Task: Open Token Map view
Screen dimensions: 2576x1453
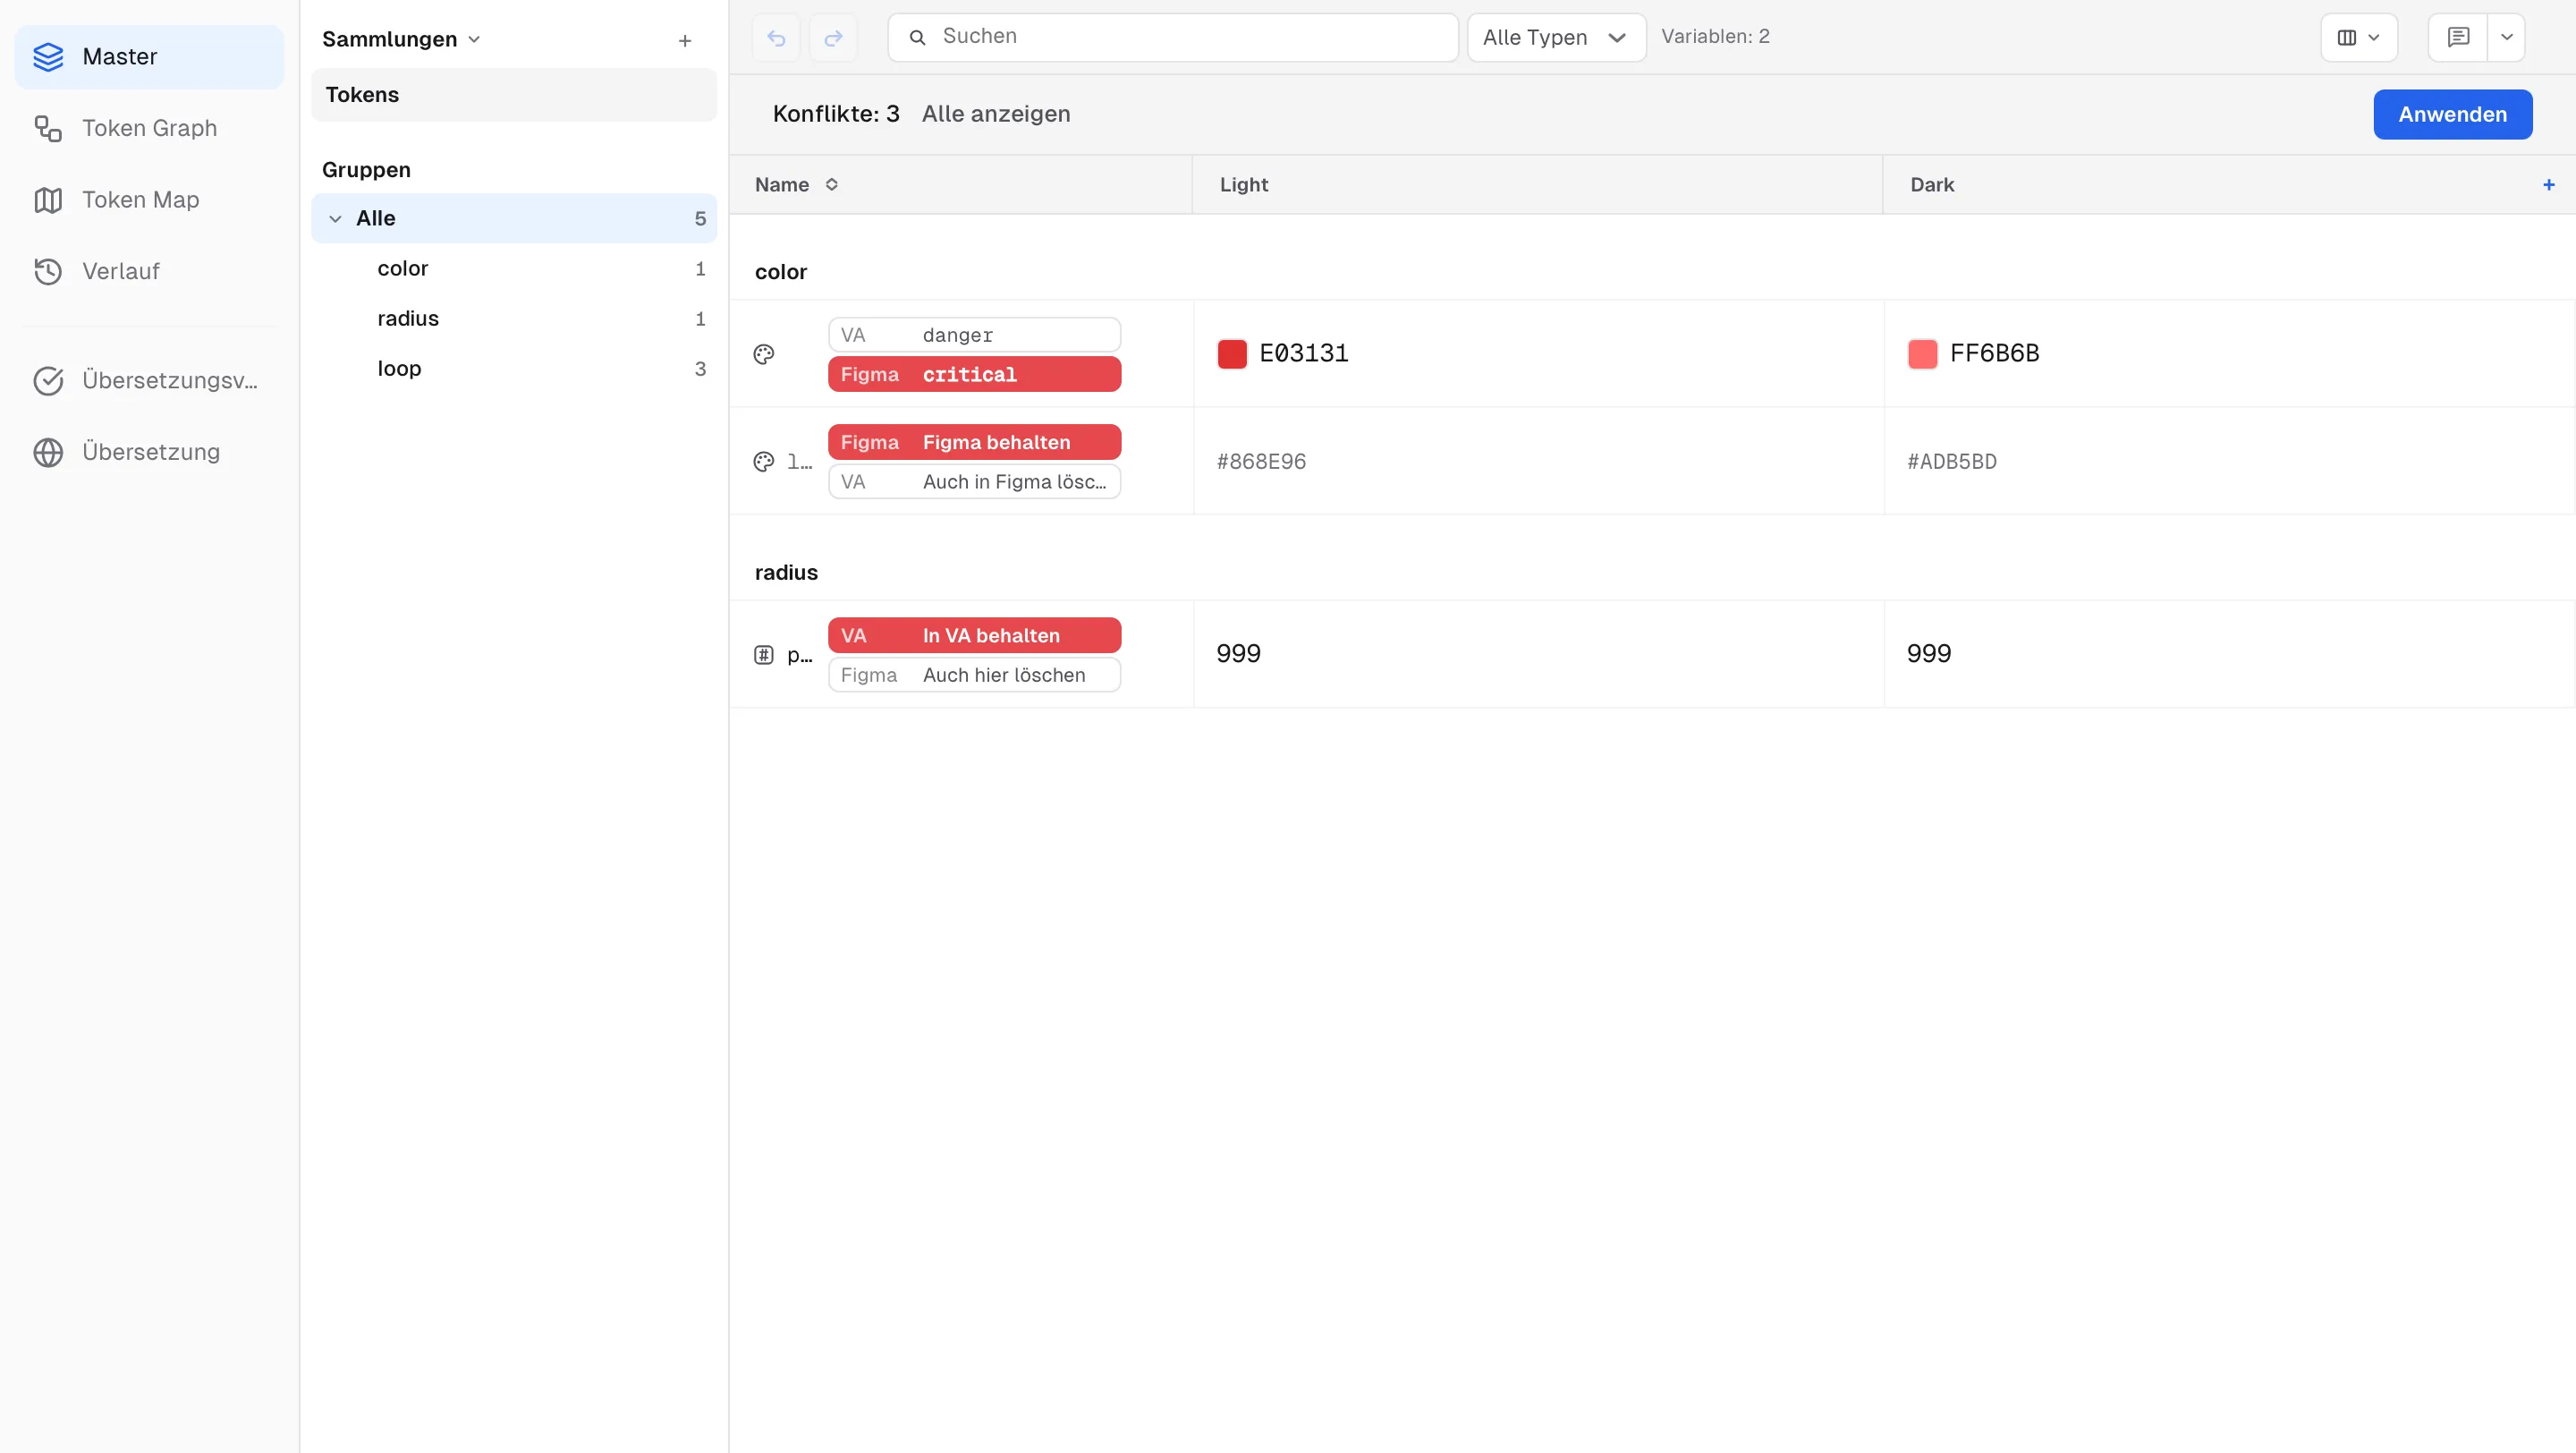Action: pos(149,200)
